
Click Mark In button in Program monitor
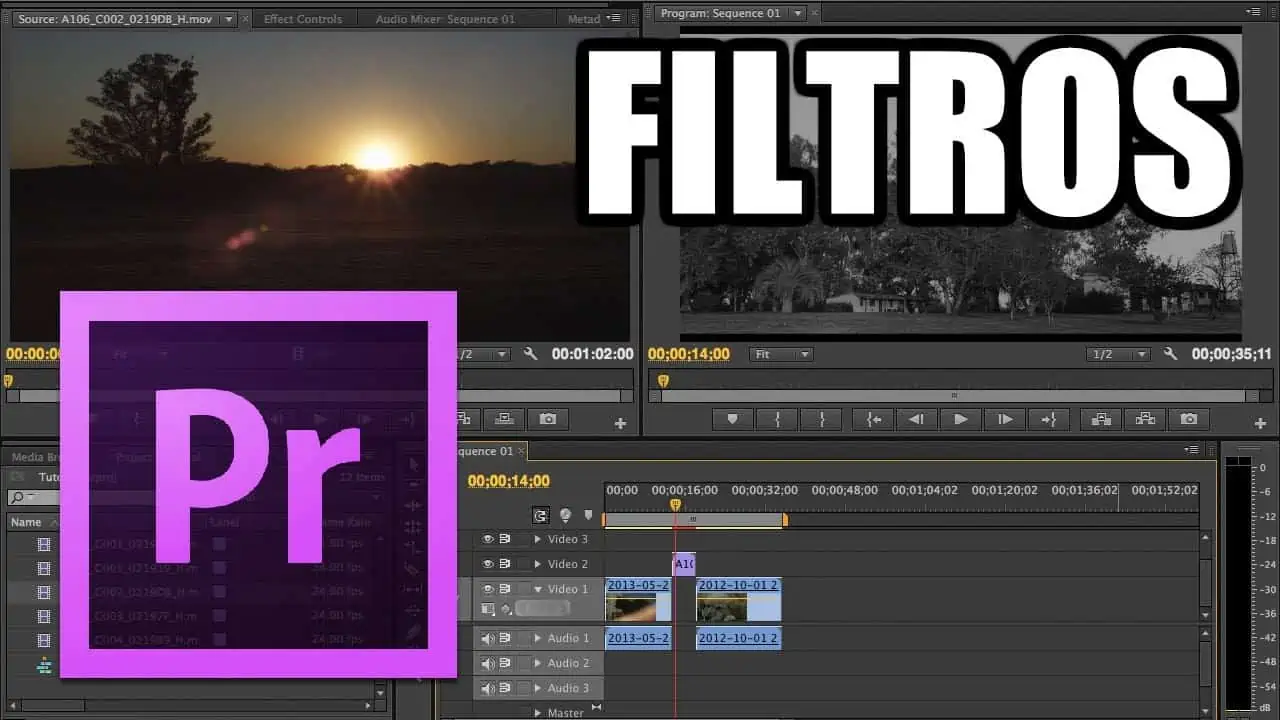[x=776, y=420]
